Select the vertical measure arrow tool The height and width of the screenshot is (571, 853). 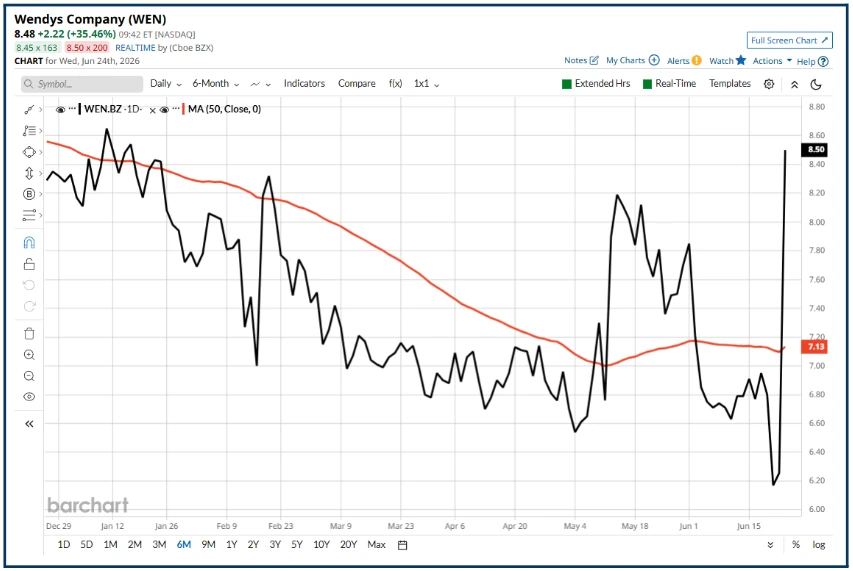(29, 173)
